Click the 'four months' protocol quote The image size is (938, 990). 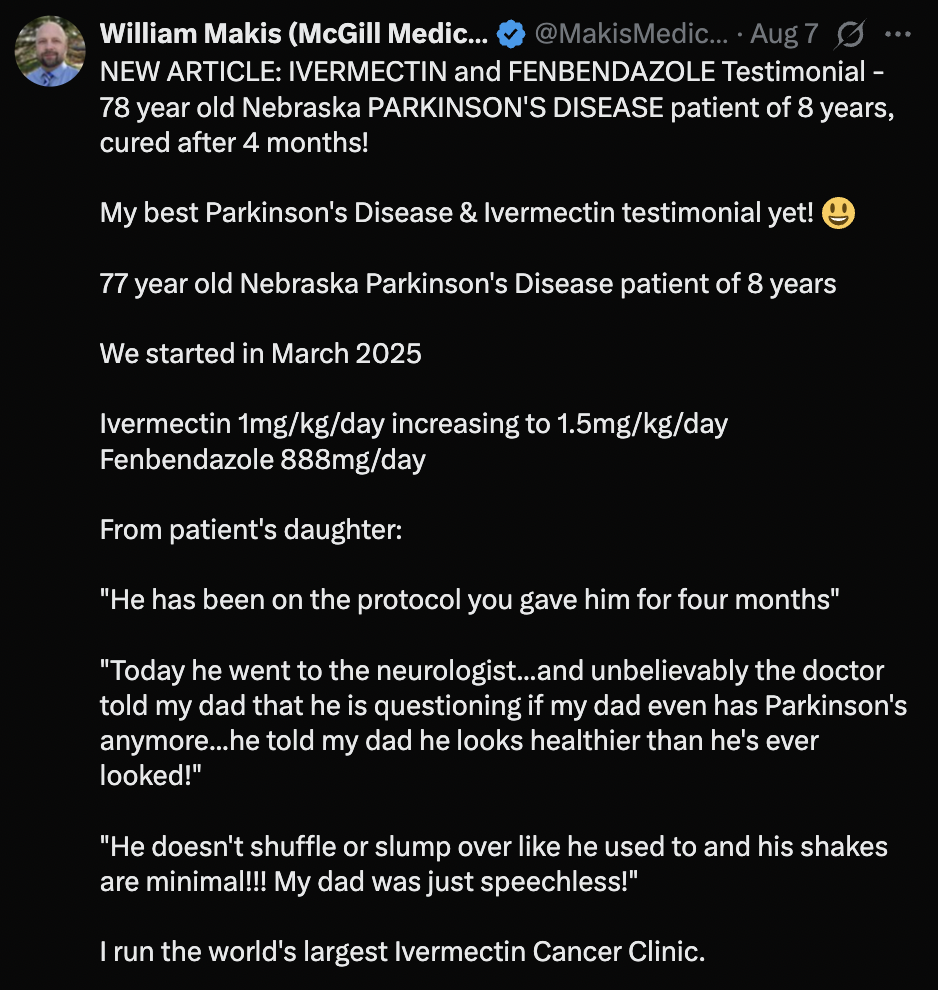click(x=469, y=600)
